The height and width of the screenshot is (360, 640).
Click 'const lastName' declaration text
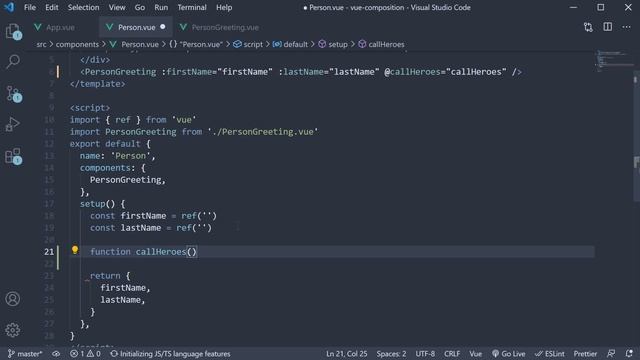point(126,228)
